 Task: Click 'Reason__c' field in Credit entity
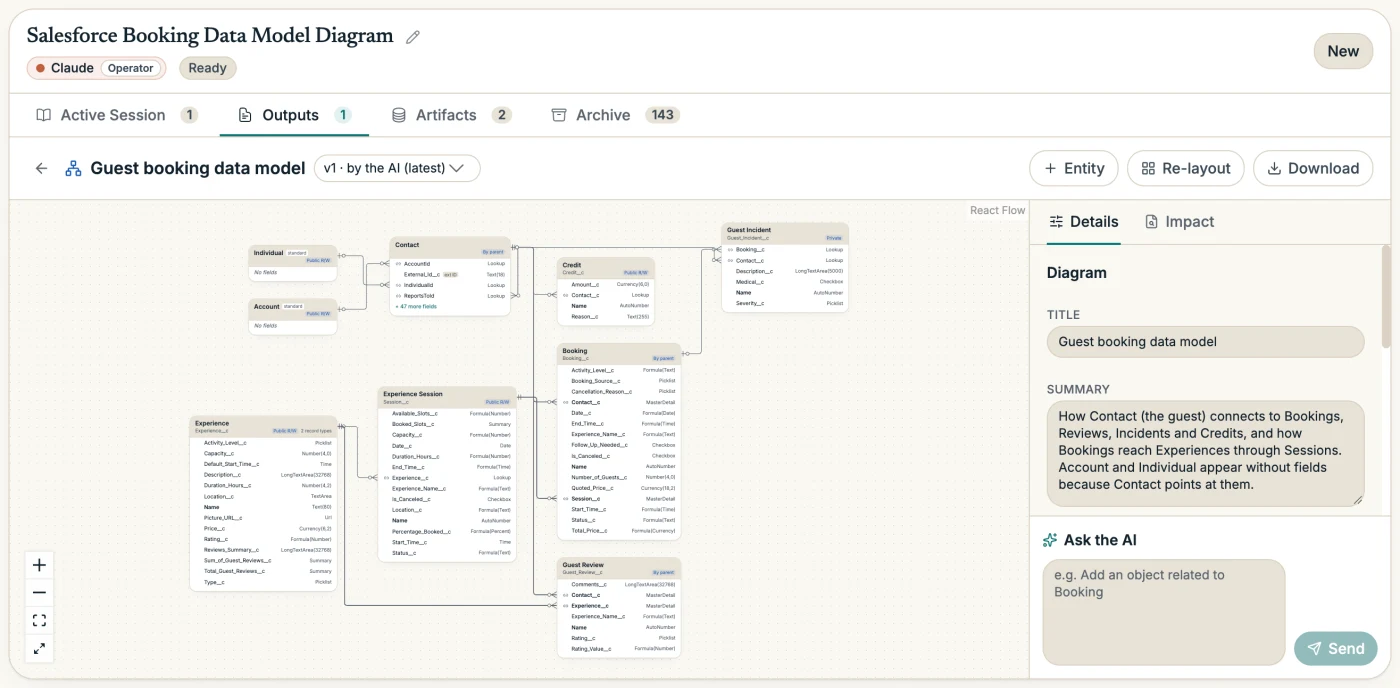pos(606,316)
